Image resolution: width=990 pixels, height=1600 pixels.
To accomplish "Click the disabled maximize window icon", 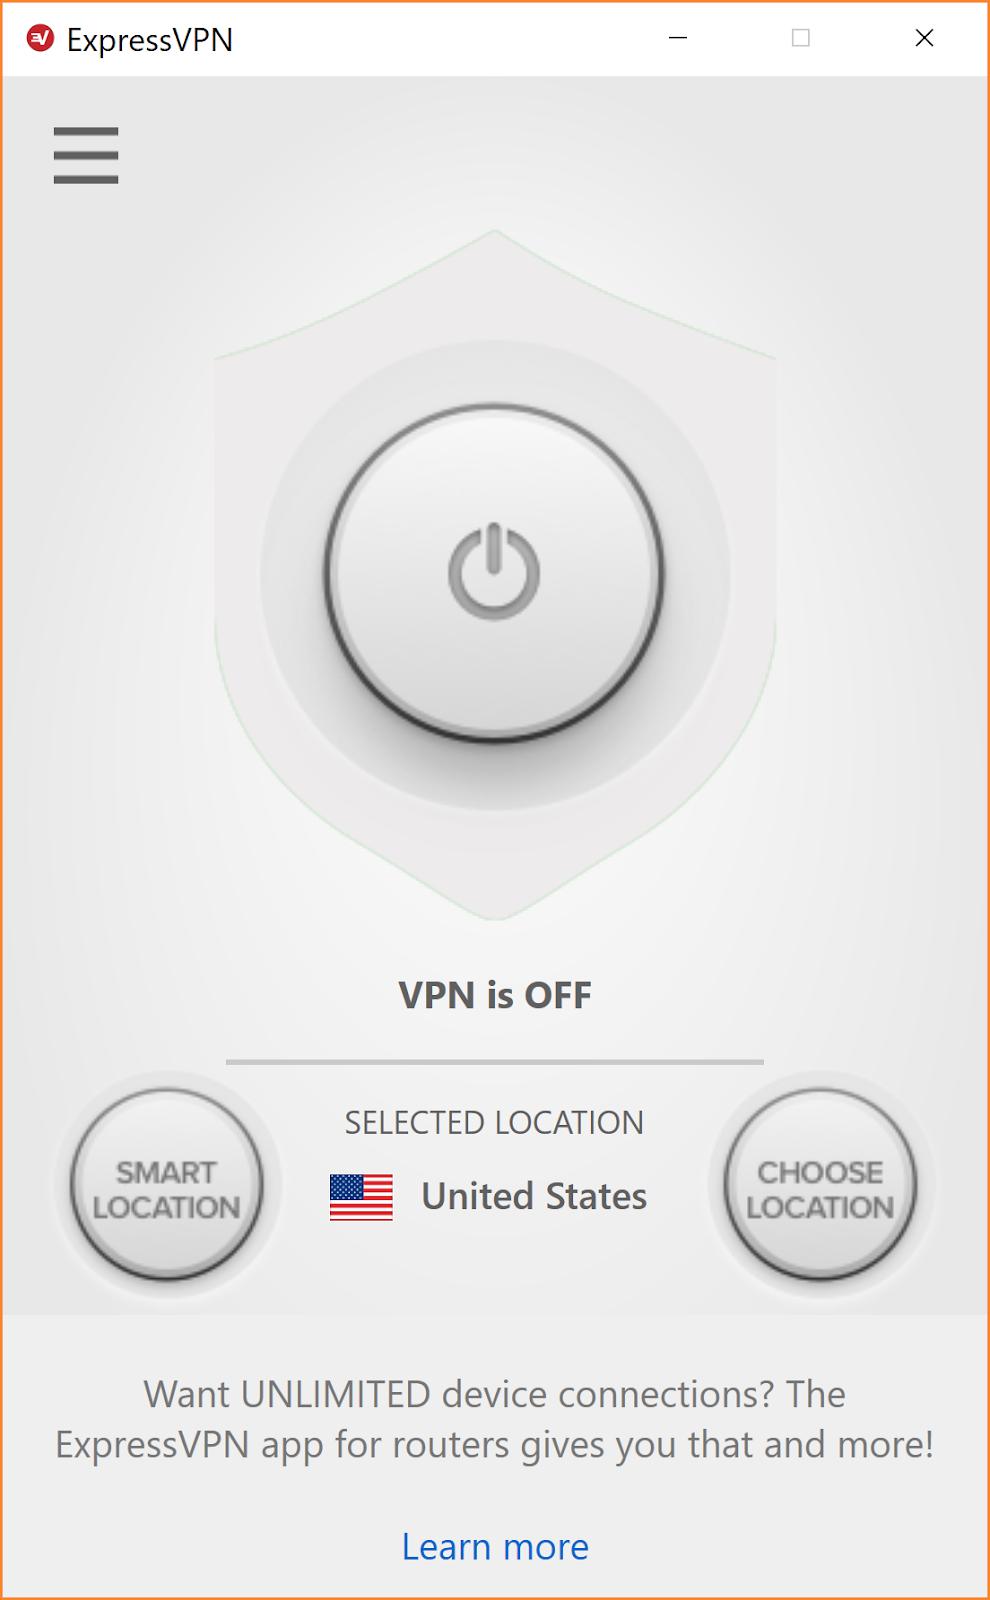I will [x=801, y=38].
